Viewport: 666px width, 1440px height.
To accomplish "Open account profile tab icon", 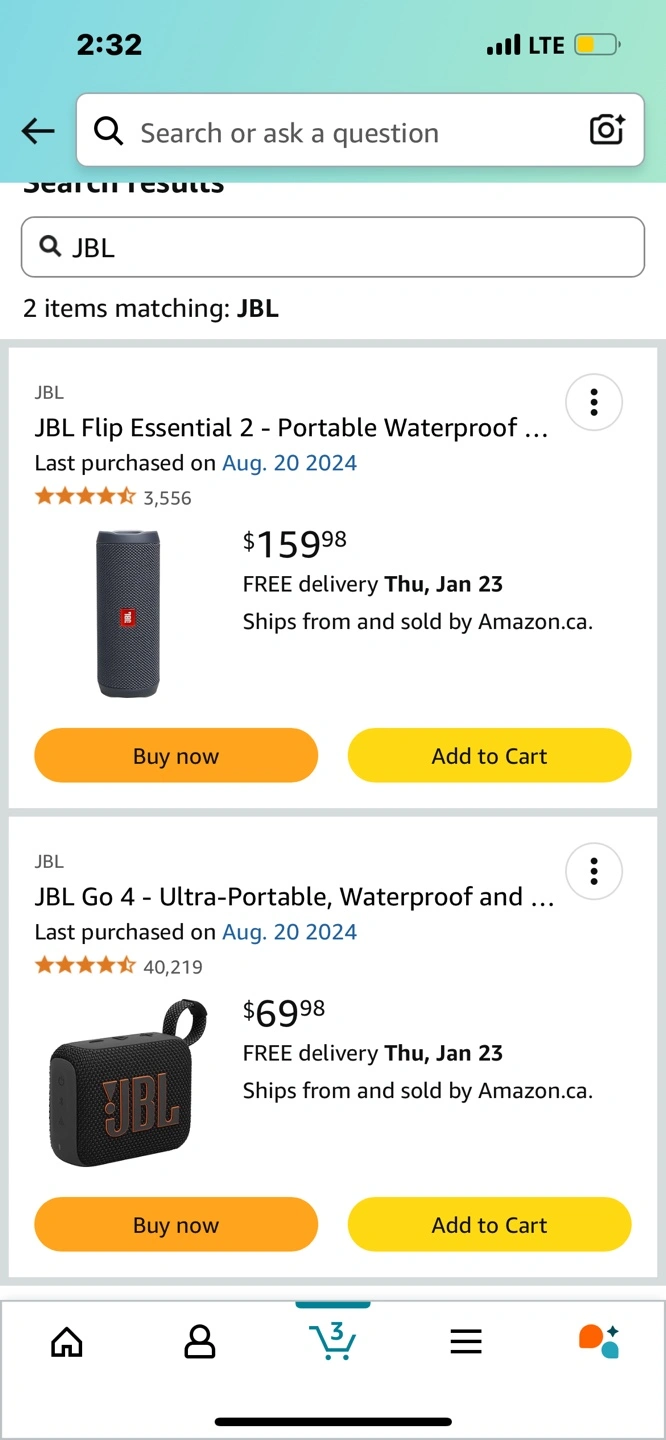I will (200, 1341).
